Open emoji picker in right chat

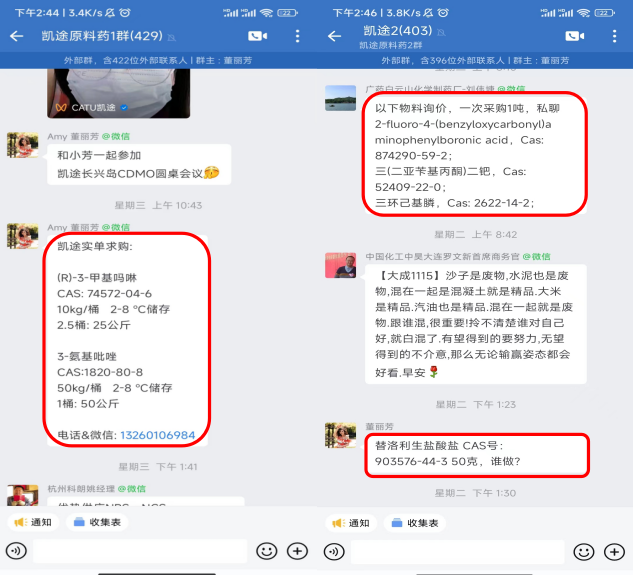(584, 552)
